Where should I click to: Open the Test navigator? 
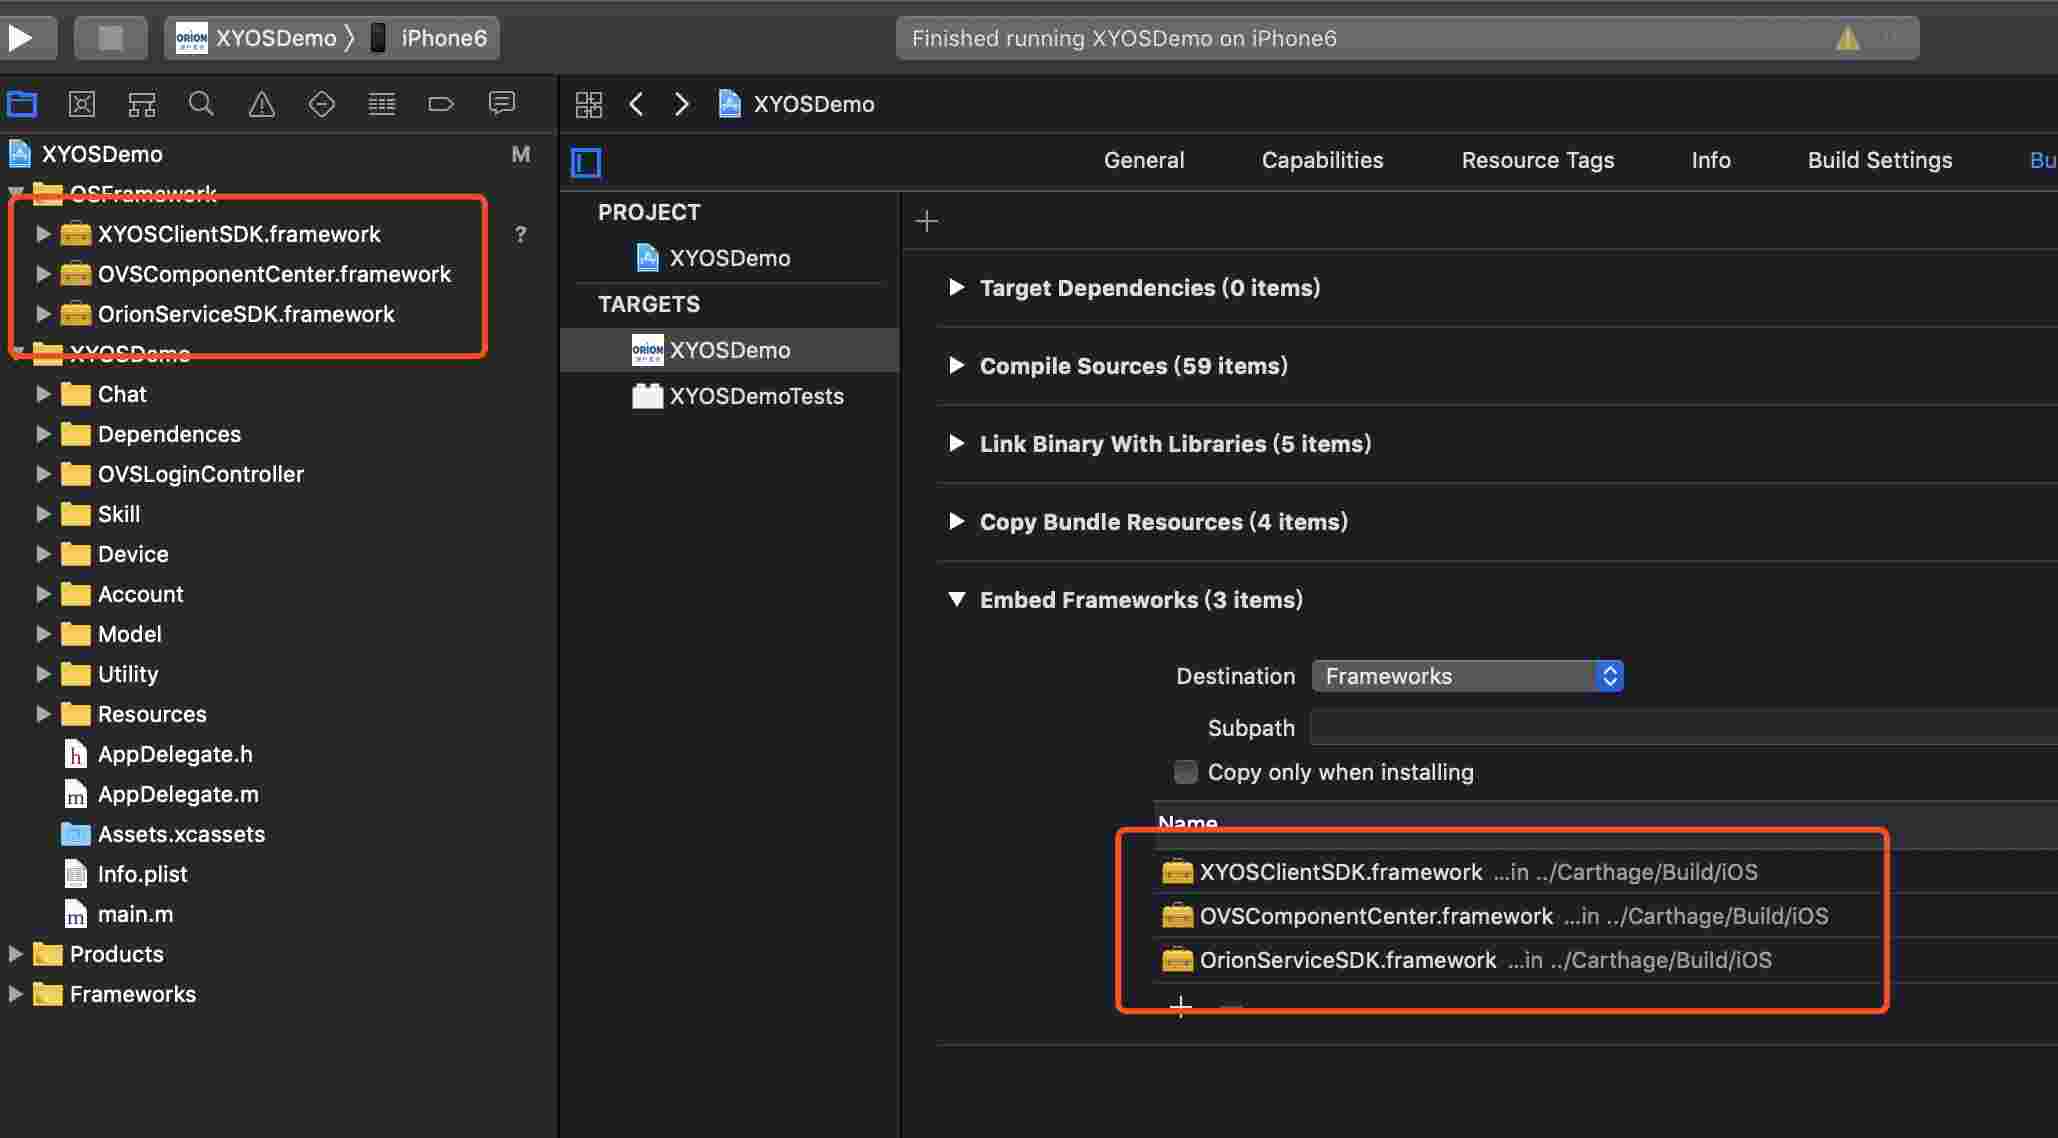click(x=321, y=103)
